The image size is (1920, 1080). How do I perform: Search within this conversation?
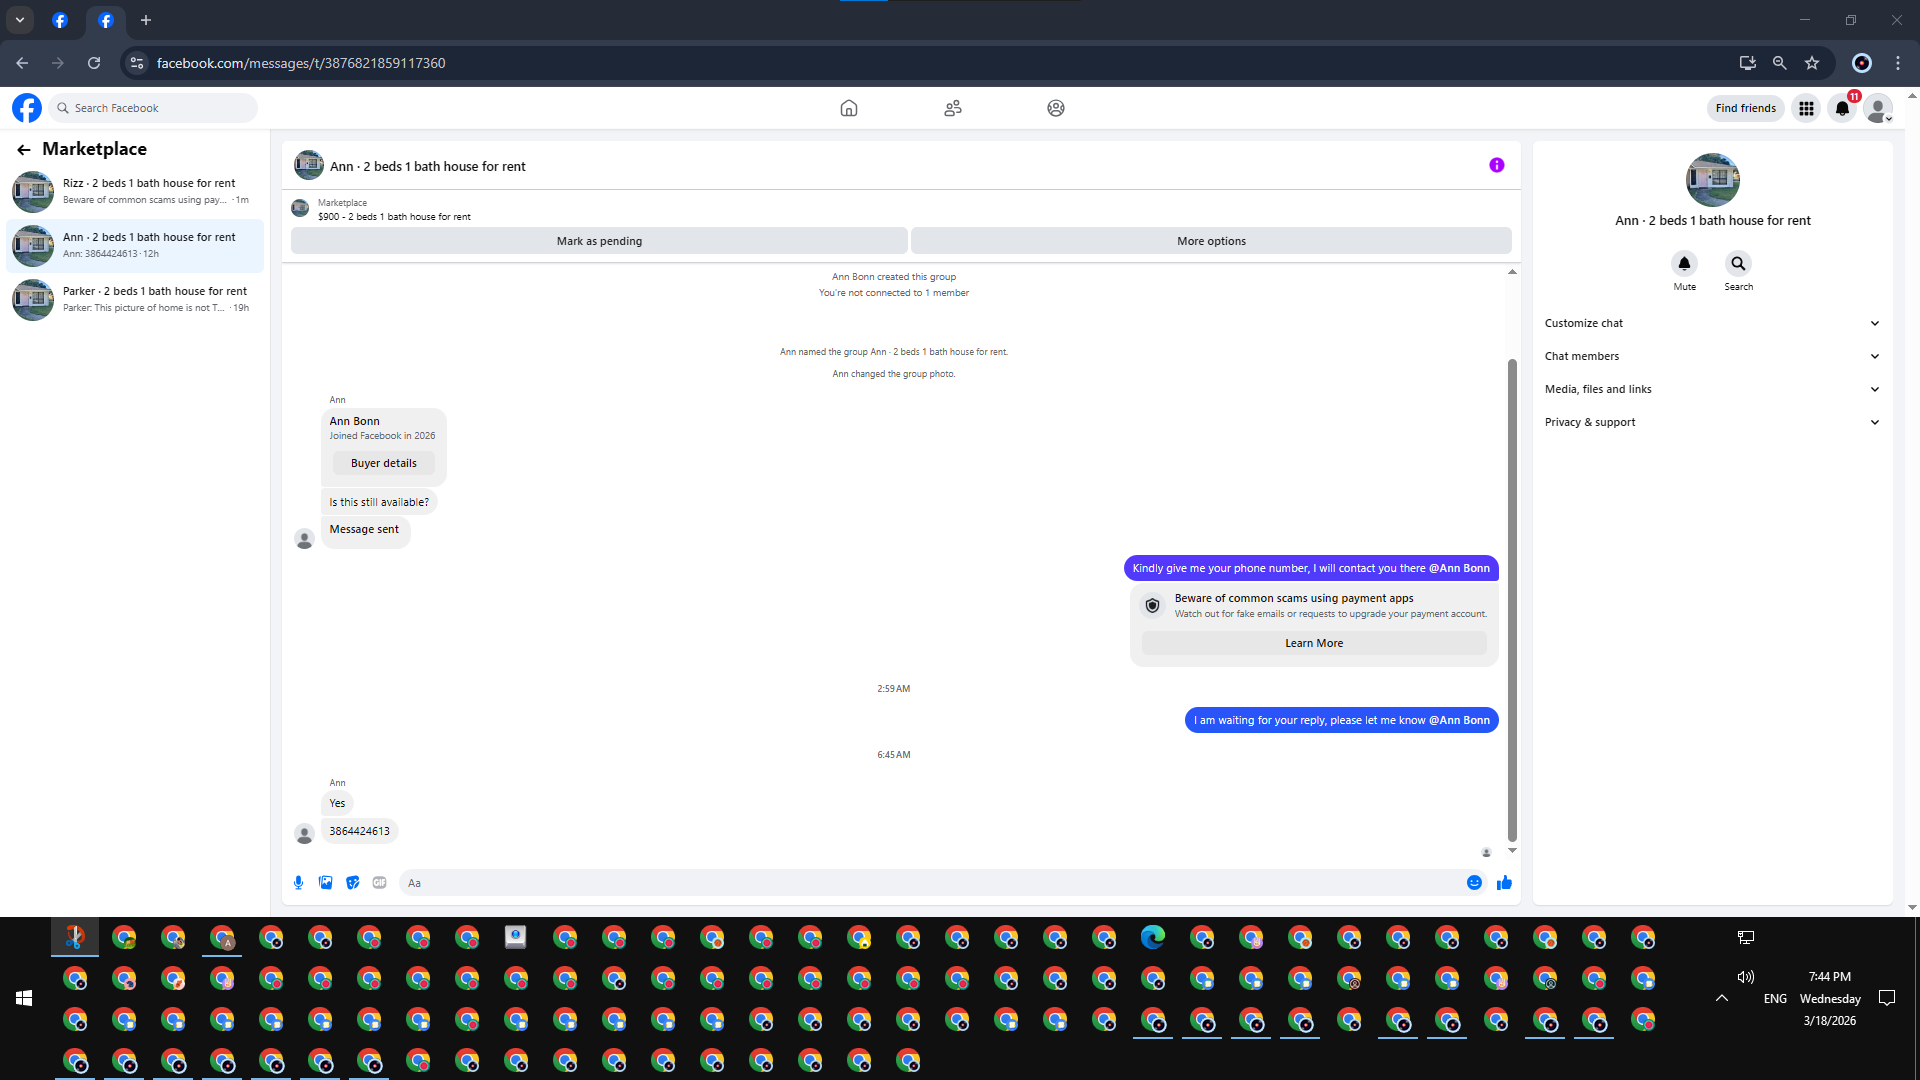(x=1738, y=264)
